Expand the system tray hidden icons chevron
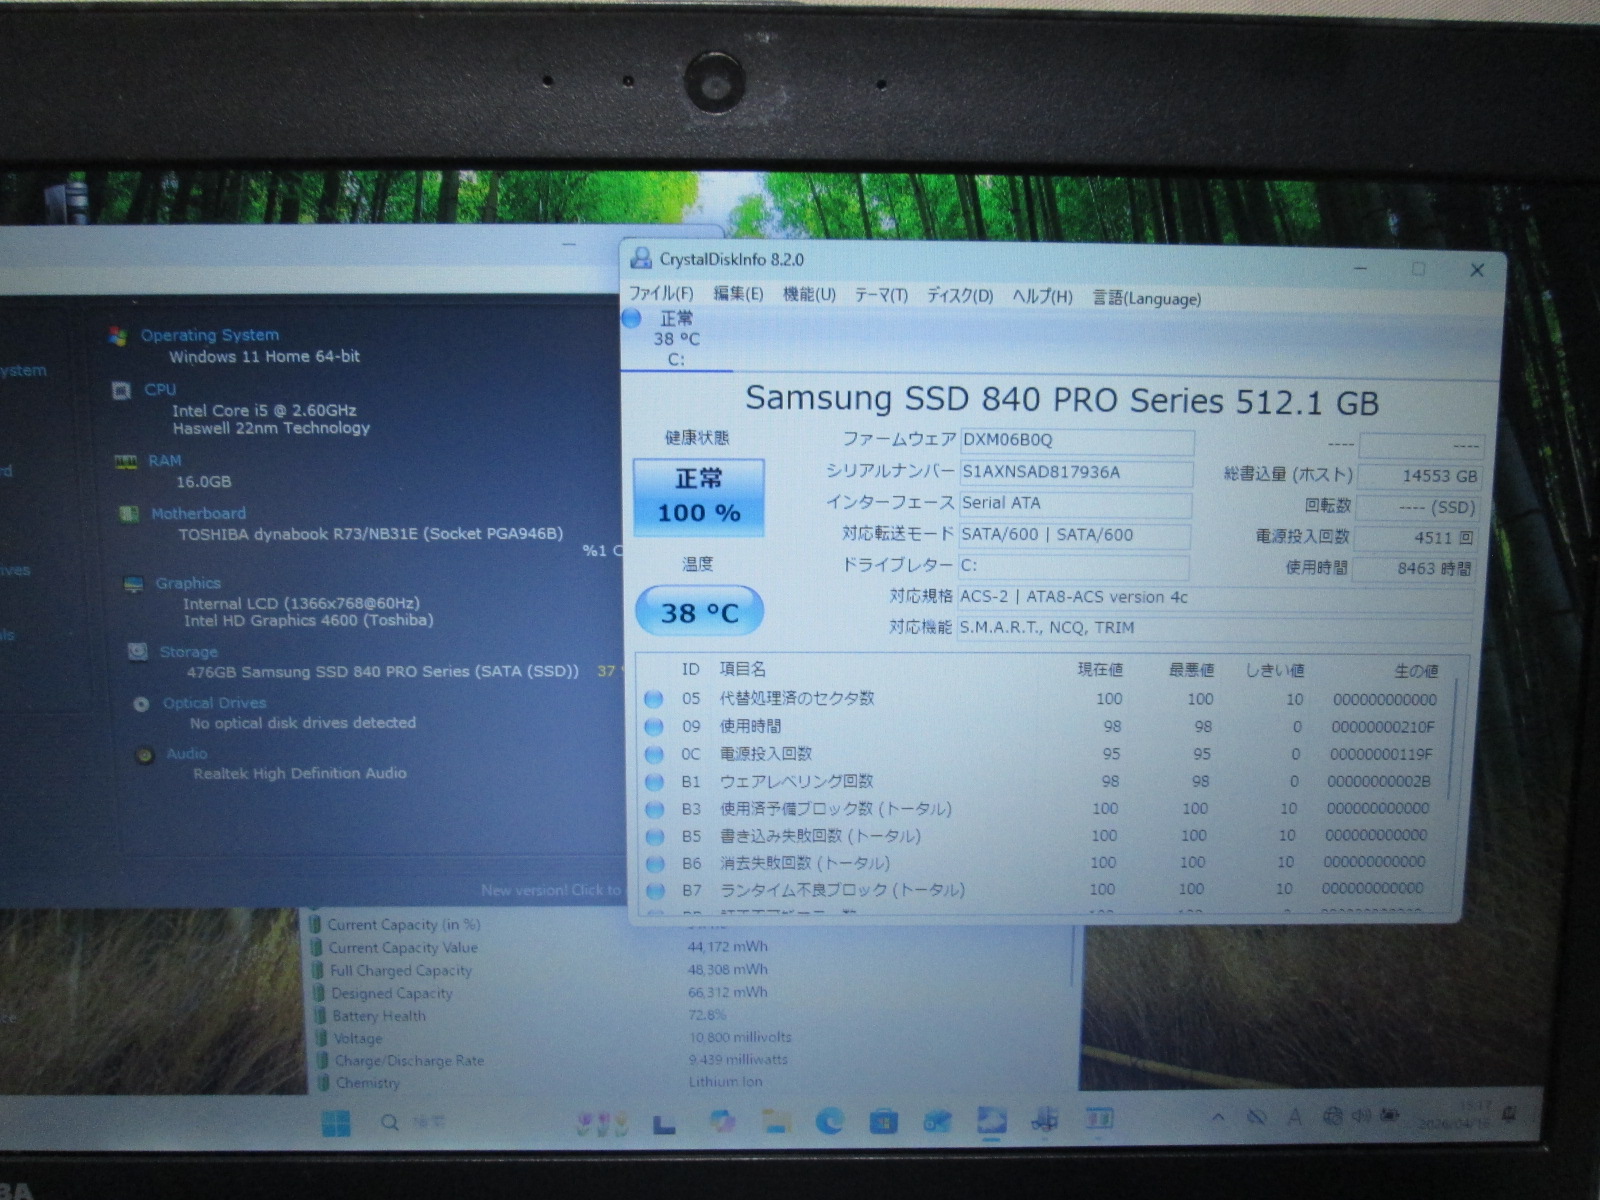 click(x=1218, y=1117)
